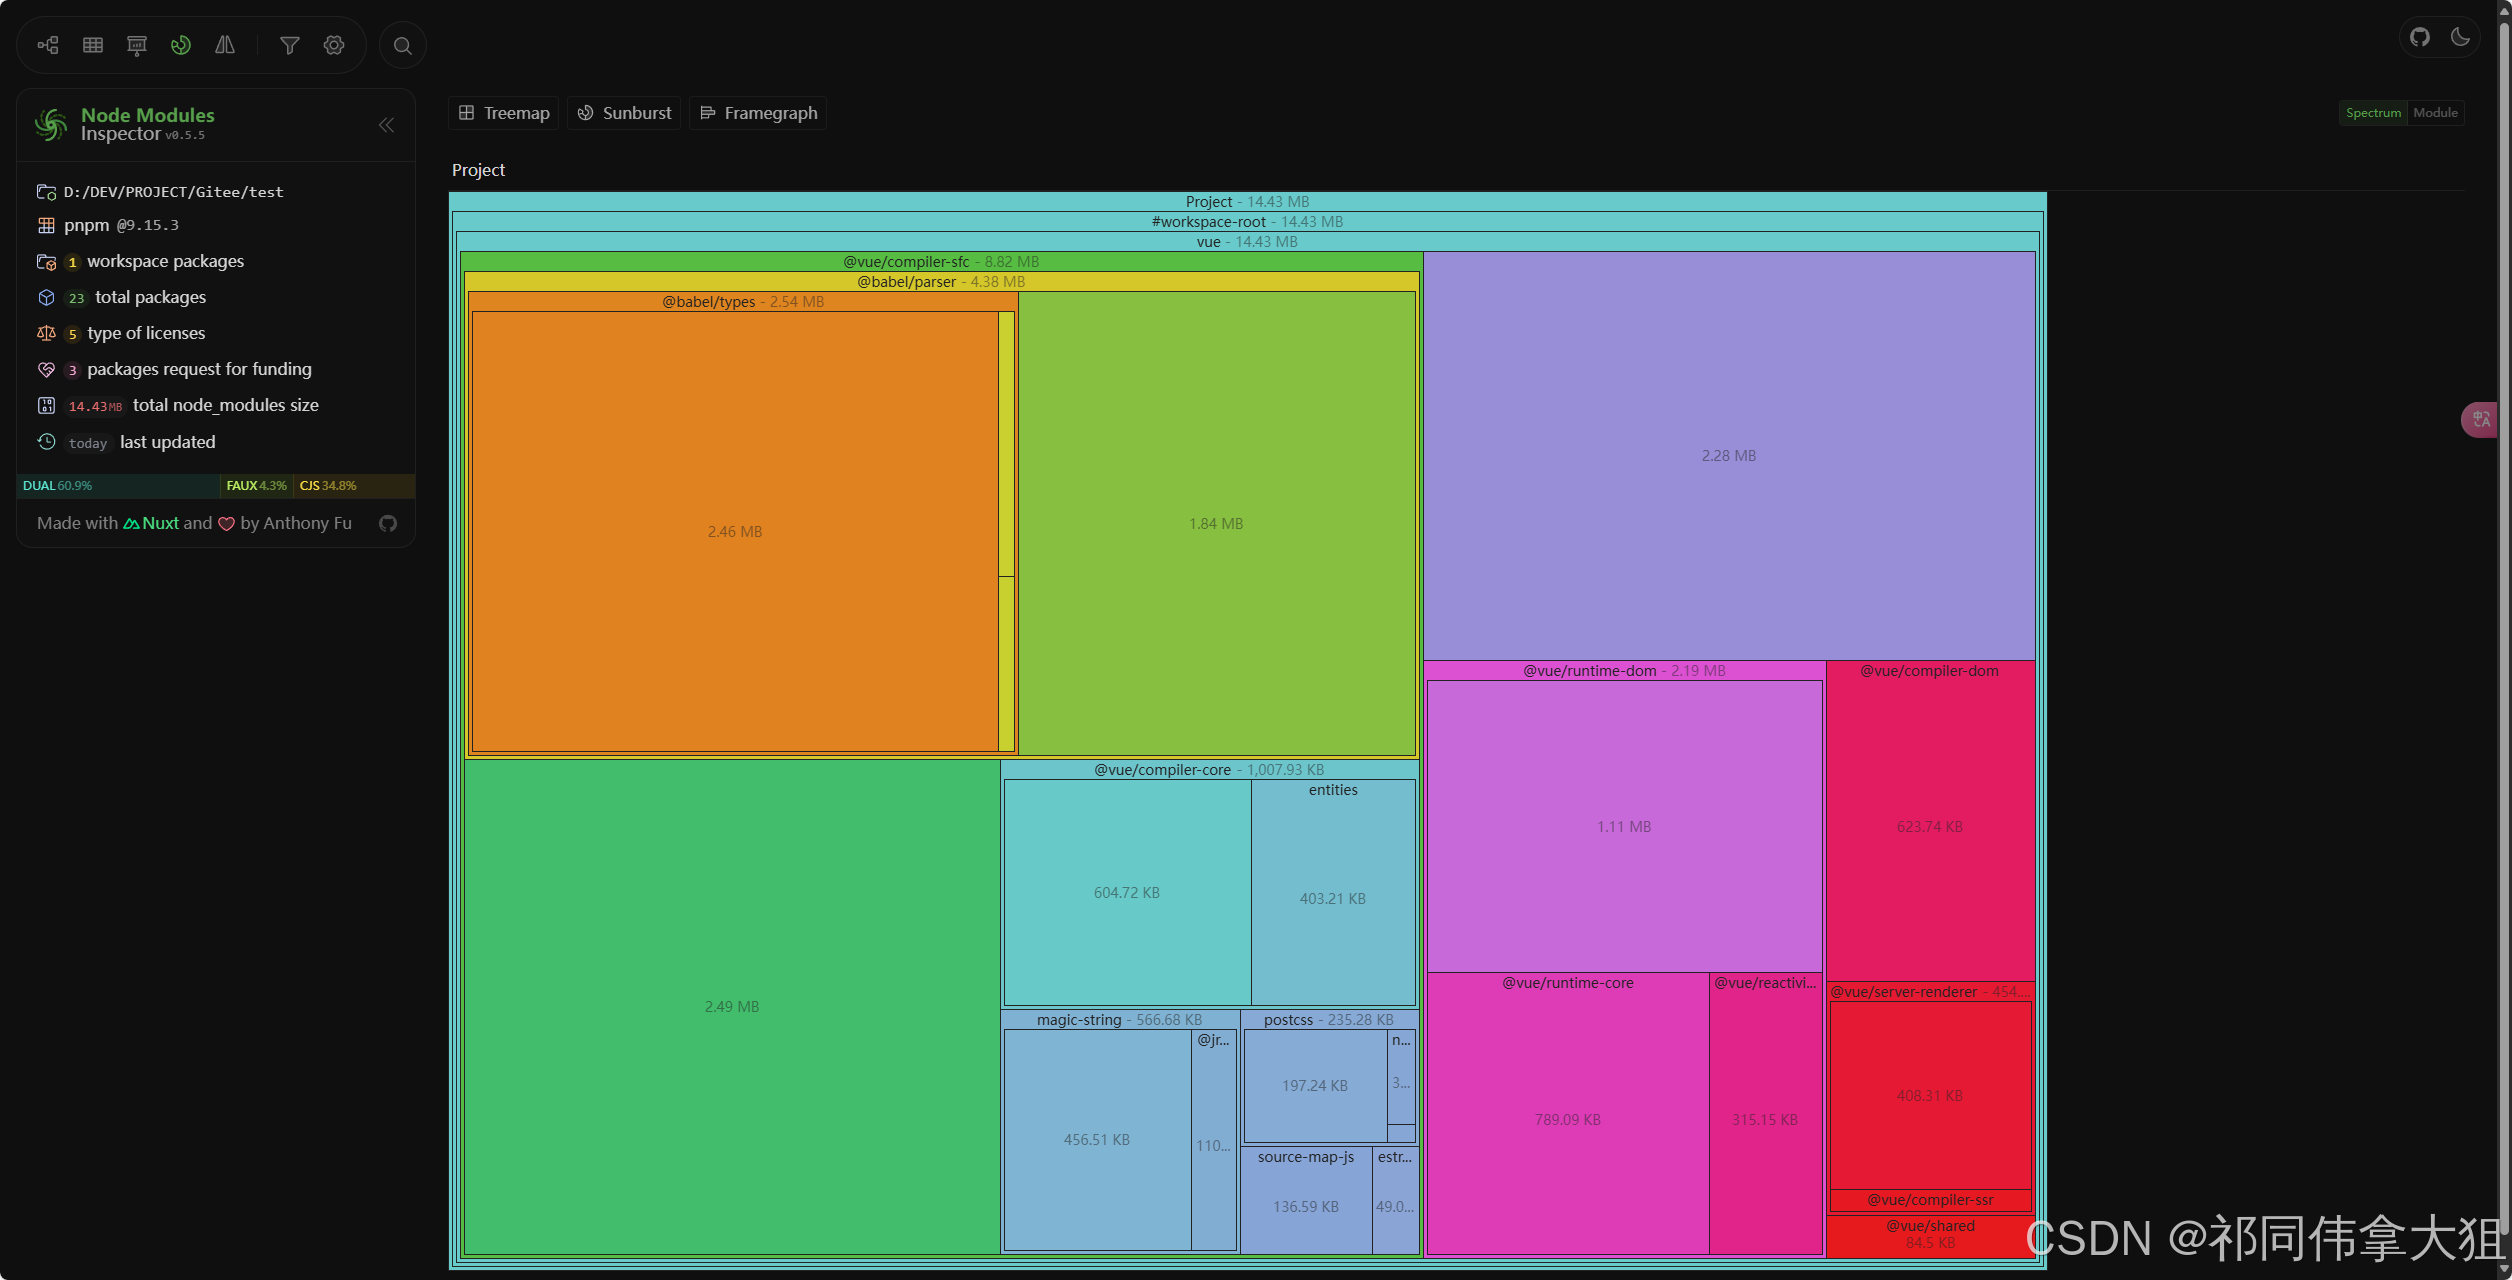Image resolution: width=2512 pixels, height=1280 pixels.
Task: Toggle dark mode with the moon icon
Action: (2461, 37)
